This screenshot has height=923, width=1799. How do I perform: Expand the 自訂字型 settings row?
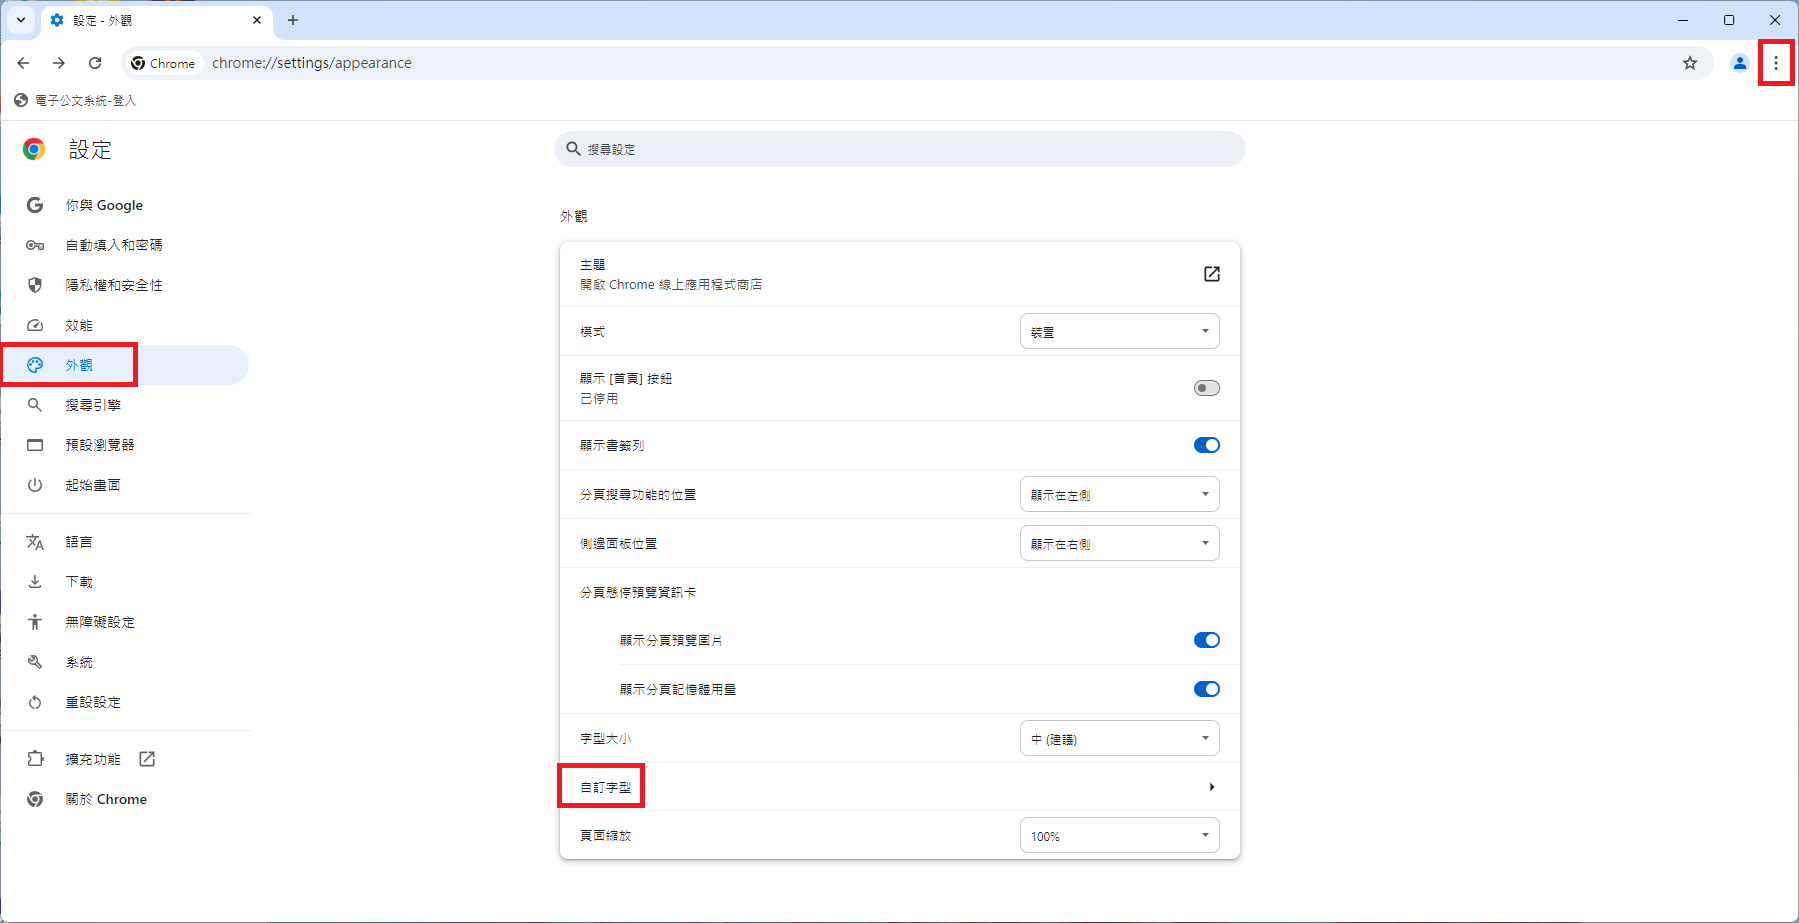(898, 787)
